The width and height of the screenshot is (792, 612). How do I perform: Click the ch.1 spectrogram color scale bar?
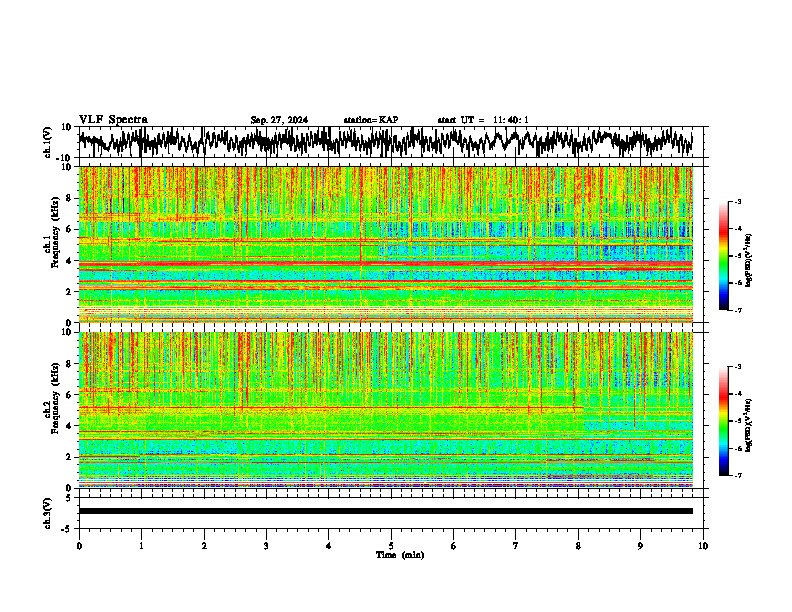724,256
